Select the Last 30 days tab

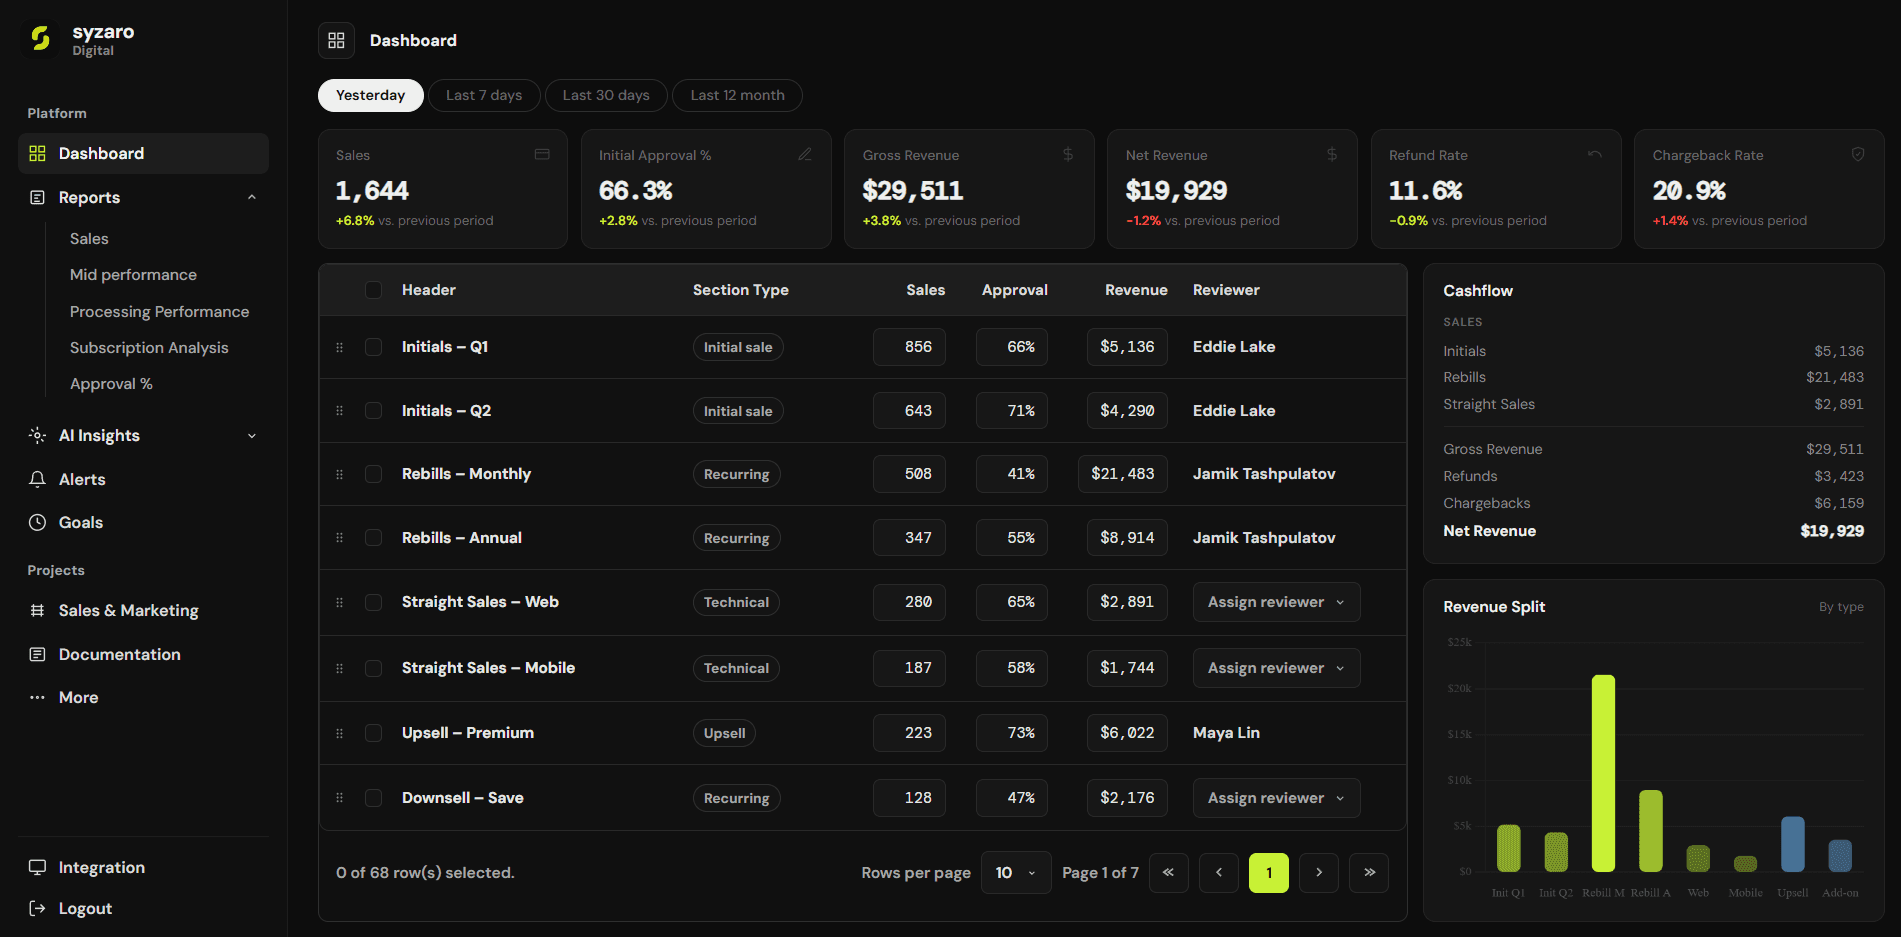pos(606,95)
